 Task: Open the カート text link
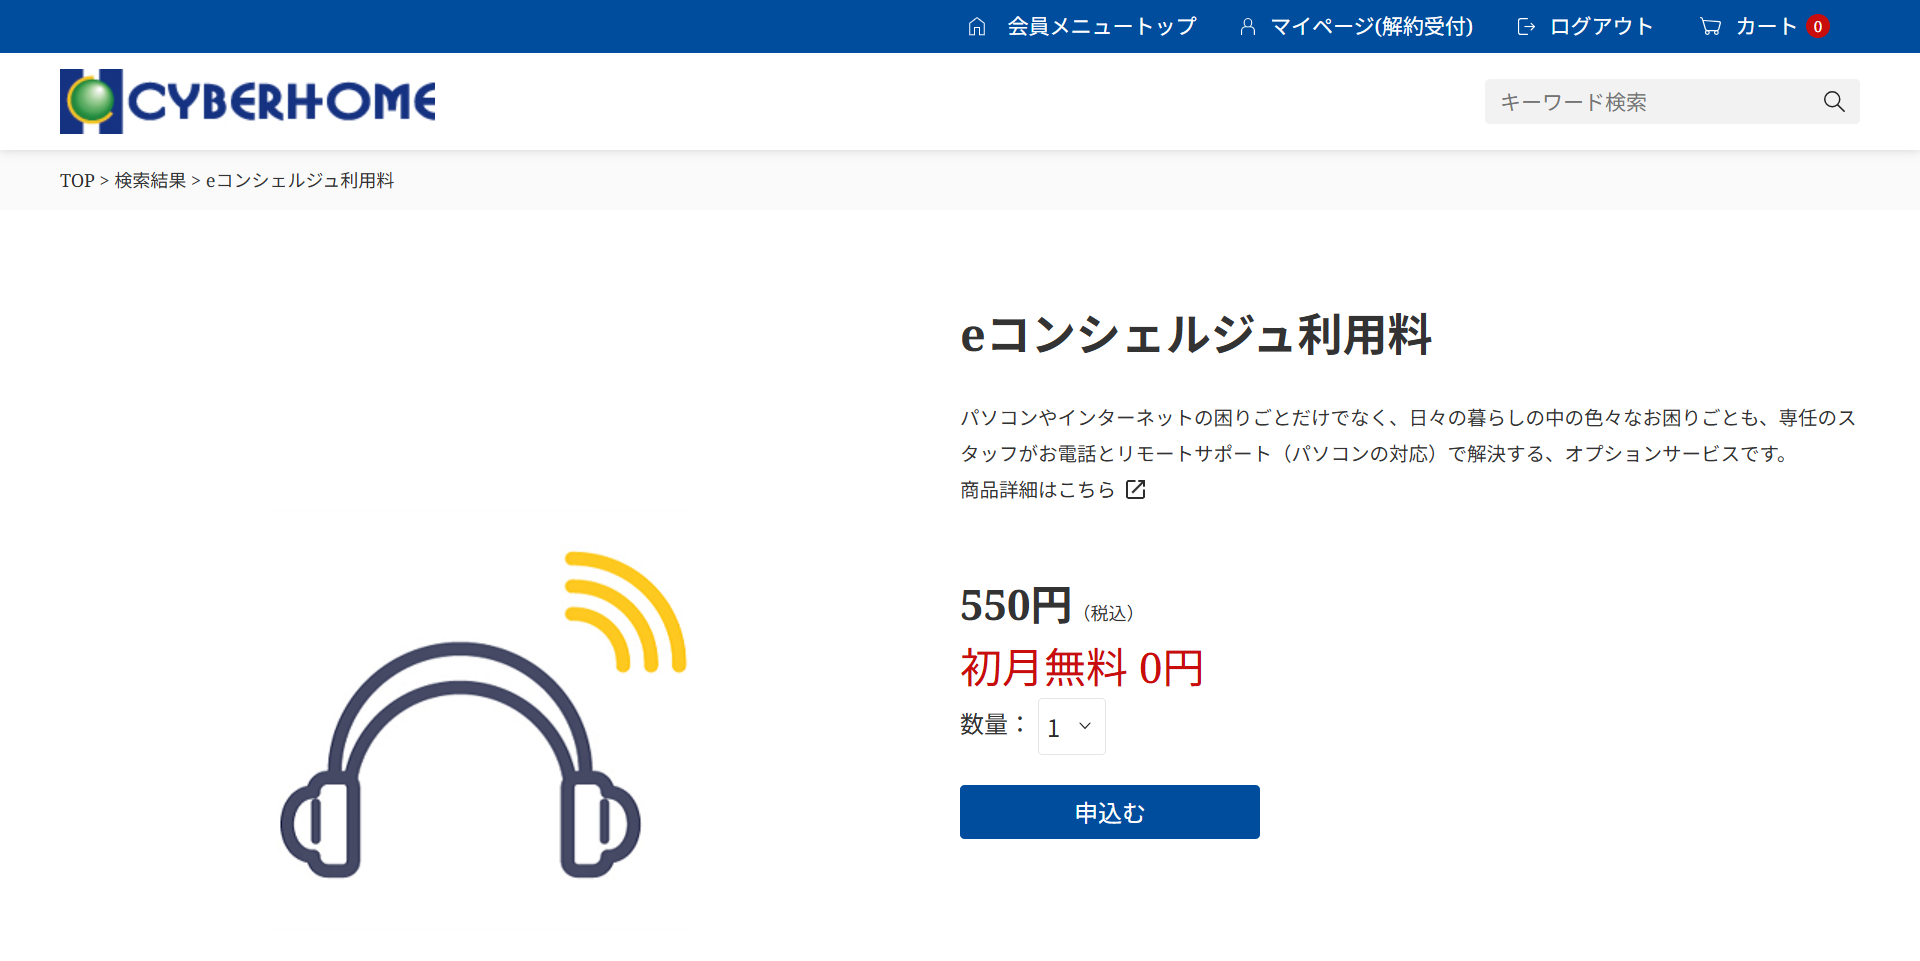[x=1765, y=27]
